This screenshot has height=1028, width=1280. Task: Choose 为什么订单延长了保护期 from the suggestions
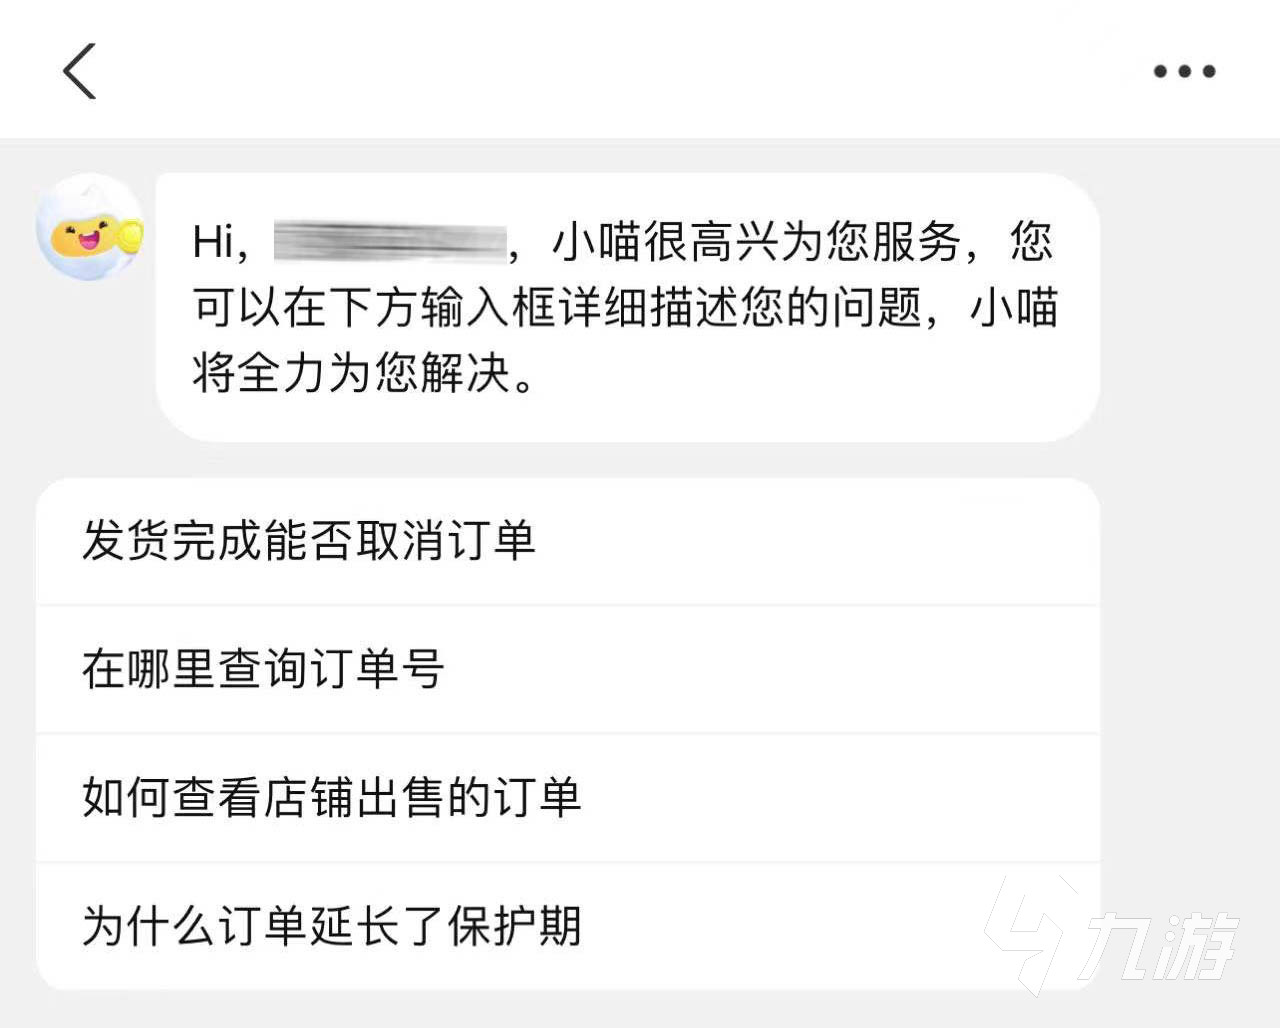point(332,925)
